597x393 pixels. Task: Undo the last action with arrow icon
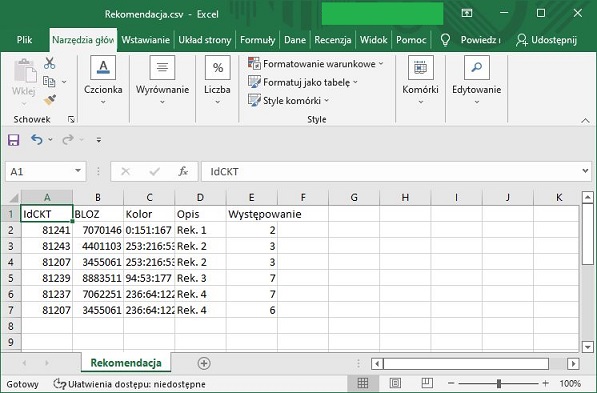[37, 140]
